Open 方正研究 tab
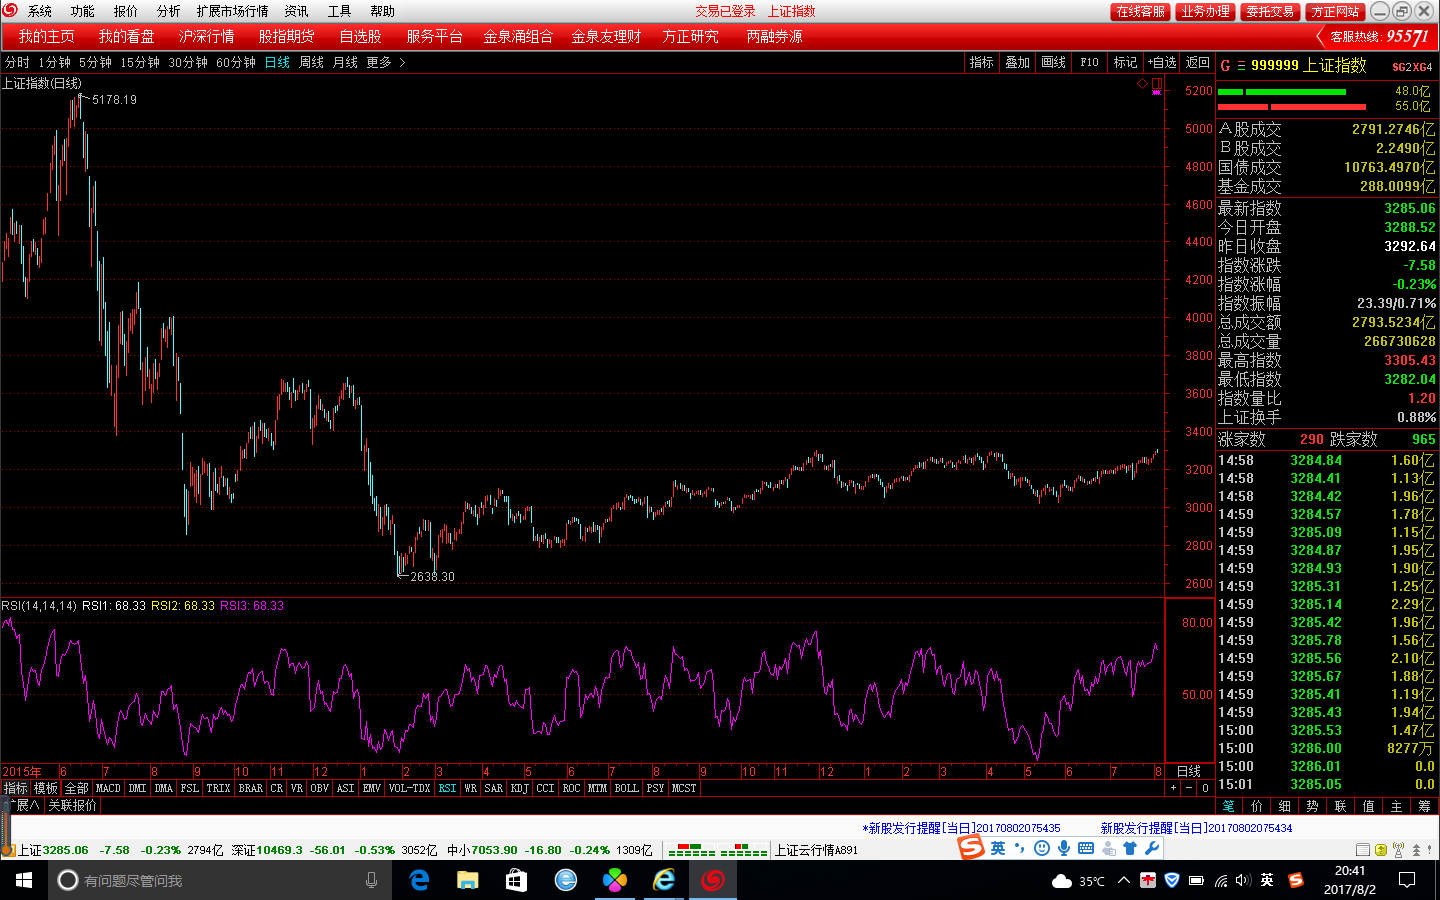The image size is (1440, 900). tap(690, 36)
